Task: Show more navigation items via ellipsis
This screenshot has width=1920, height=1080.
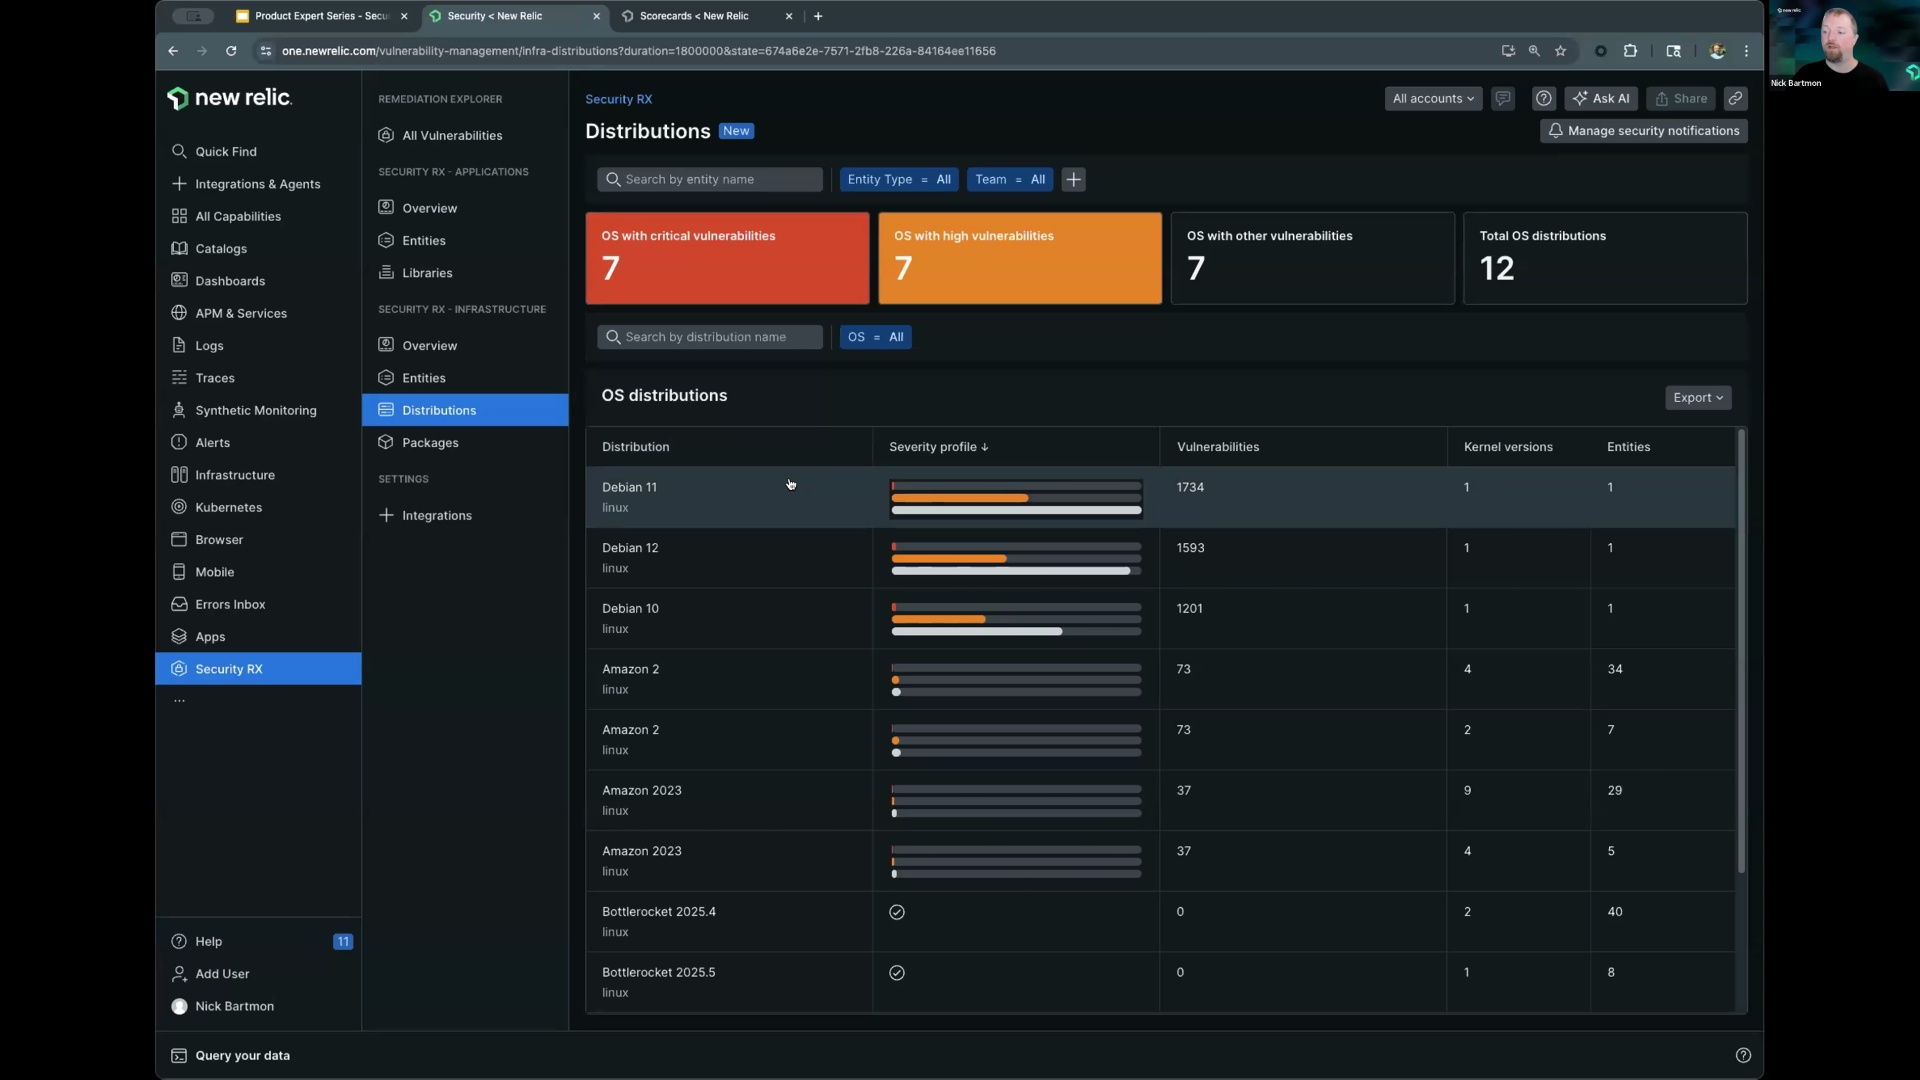Action: click(x=179, y=701)
